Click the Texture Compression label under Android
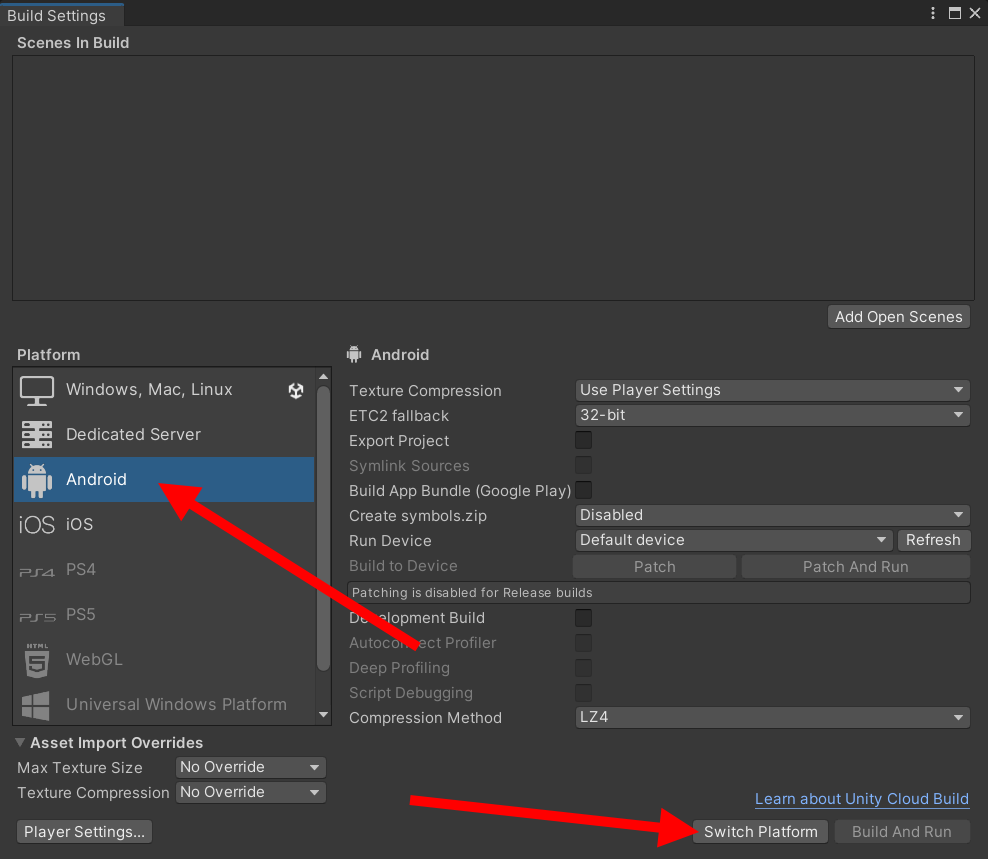Screen dimensions: 988x859 coord(425,391)
